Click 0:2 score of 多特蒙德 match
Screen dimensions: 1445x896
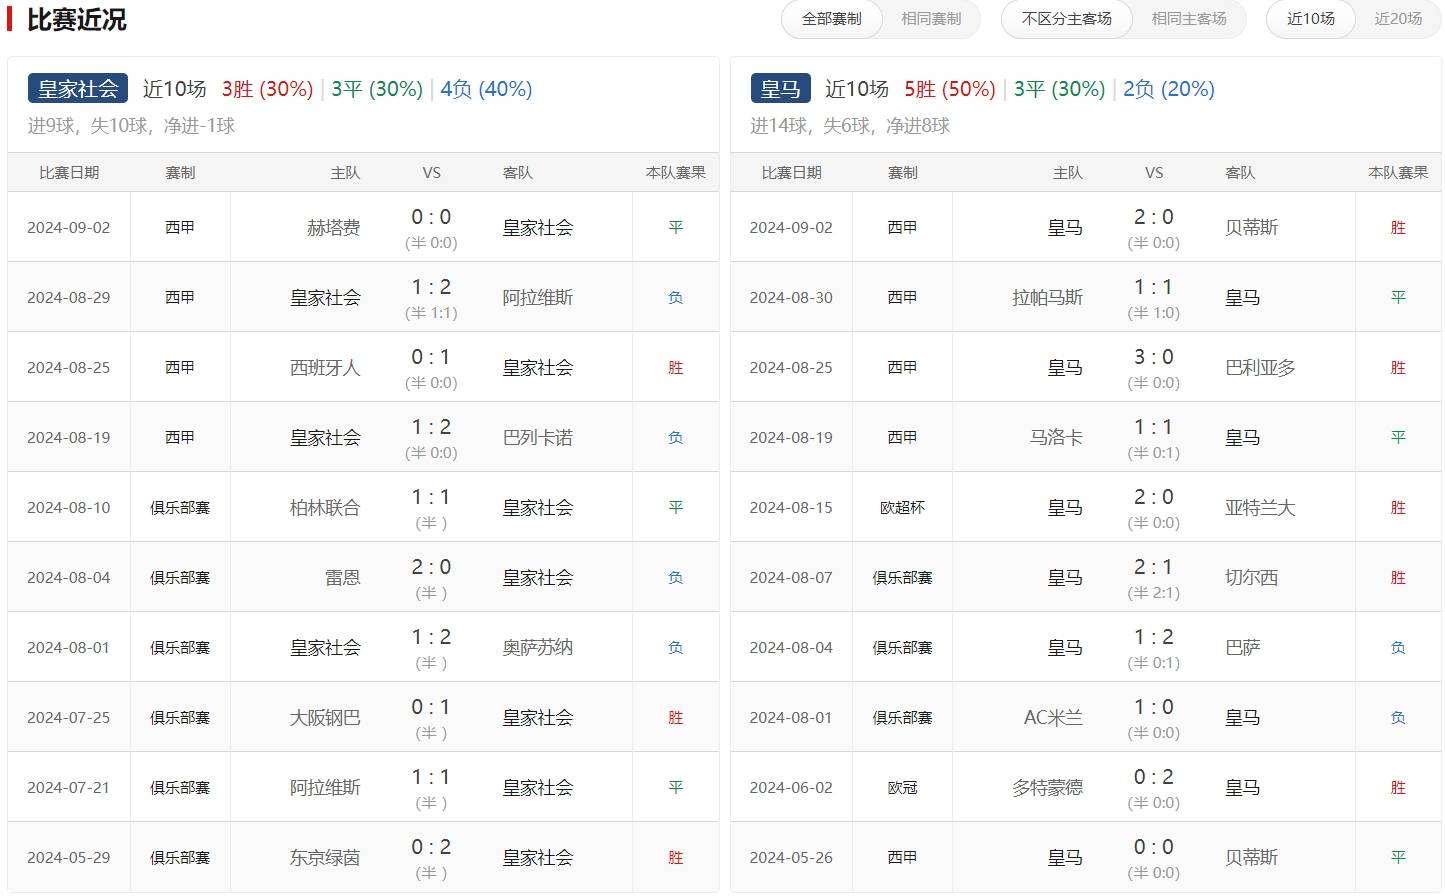click(1154, 777)
